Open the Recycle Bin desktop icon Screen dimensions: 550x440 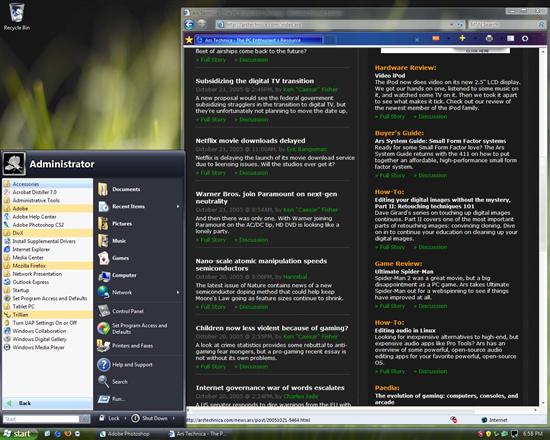coord(16,16)
